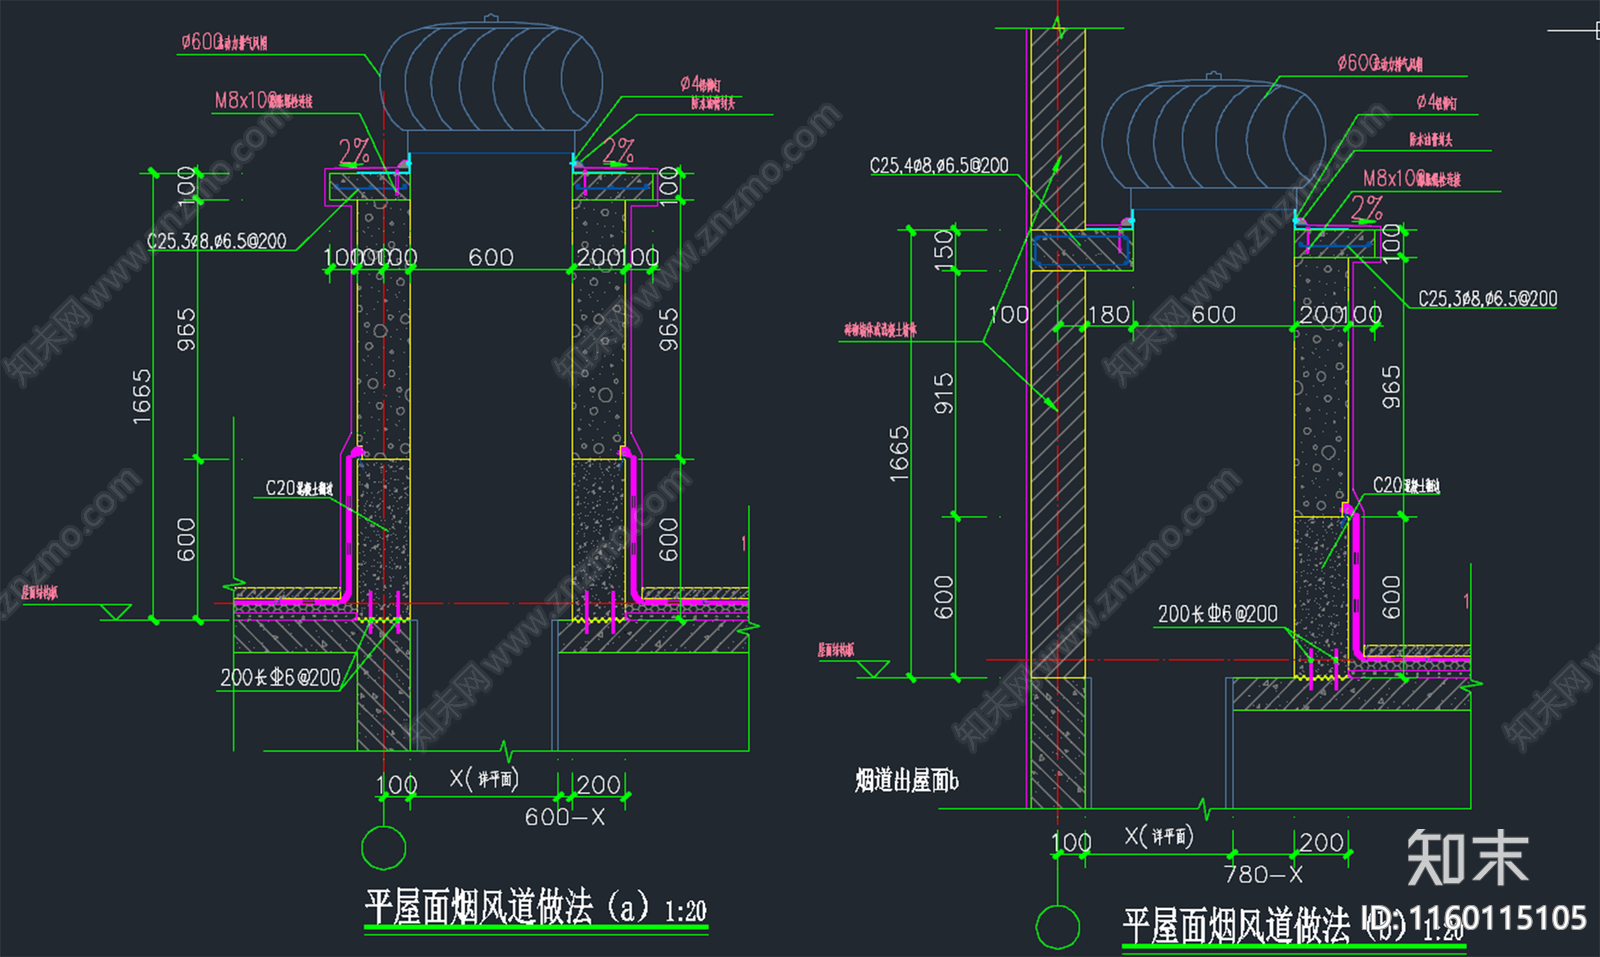Select the 1665 overall dimension in detail (b)
The width and height of the screenshot is (1600, 957).
[899, 453]
